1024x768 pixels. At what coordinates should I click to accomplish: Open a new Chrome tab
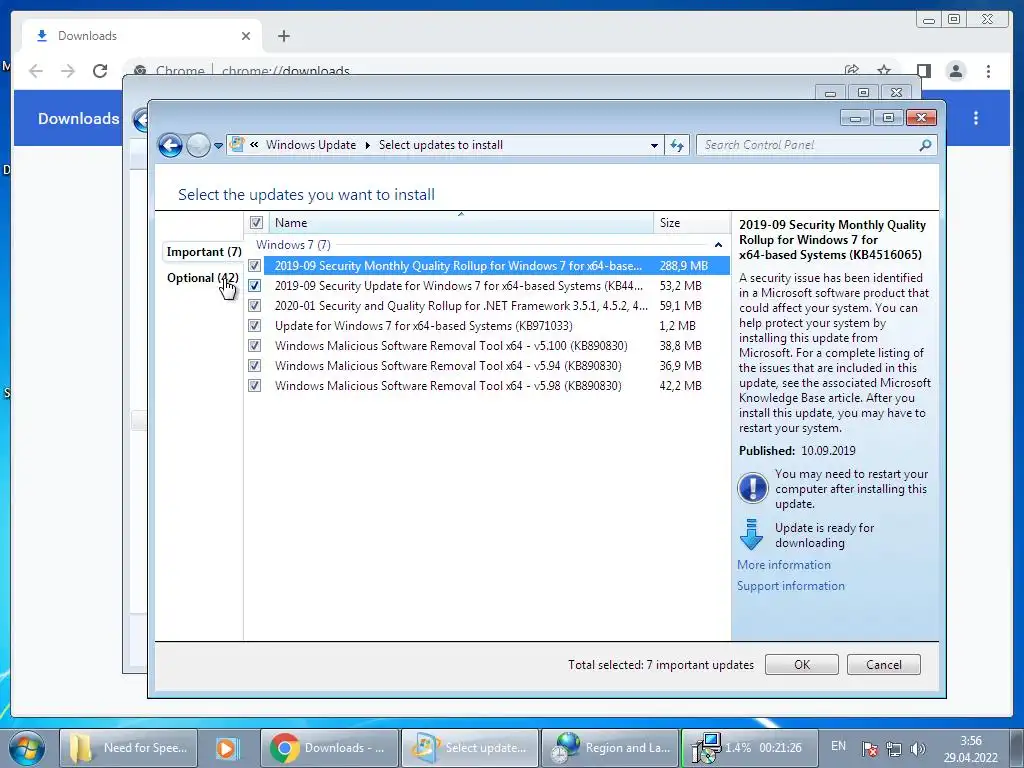[x=283, y=36]
